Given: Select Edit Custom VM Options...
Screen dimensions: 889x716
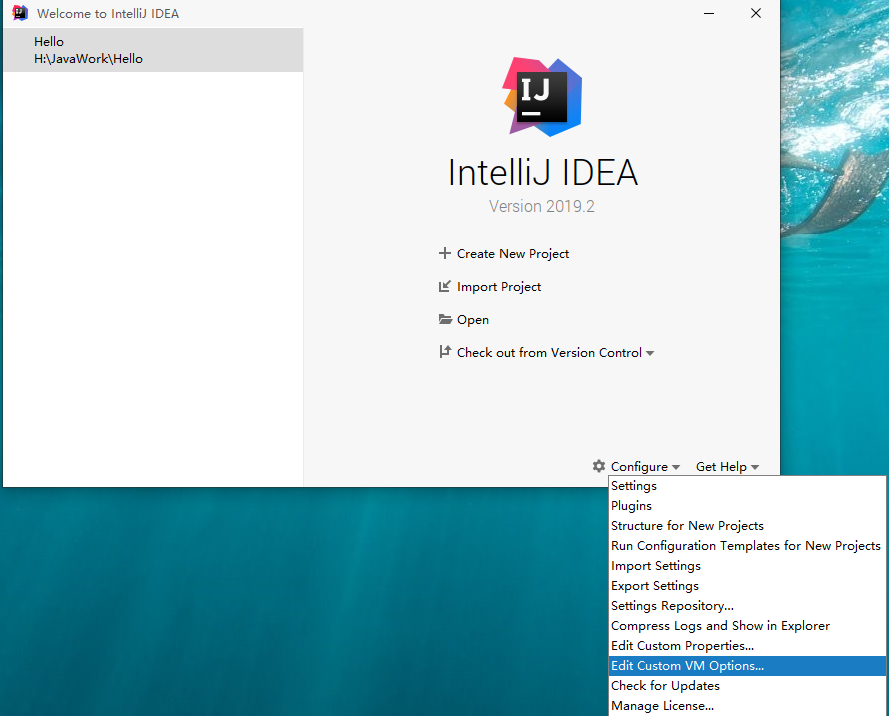Looking at the screenshot, I should click(x=747, y=666).
